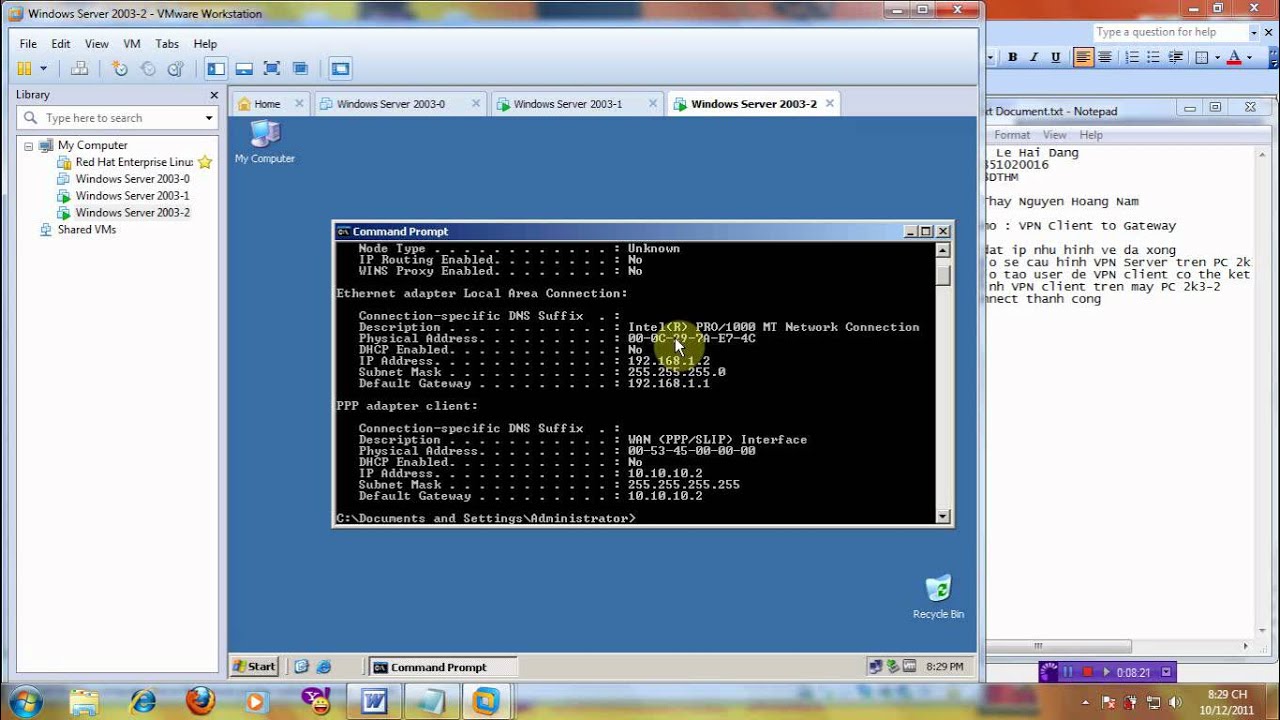Close the Windows Server 2003-1 tab
Viewport: 1280px width, 720px height.
653,104
